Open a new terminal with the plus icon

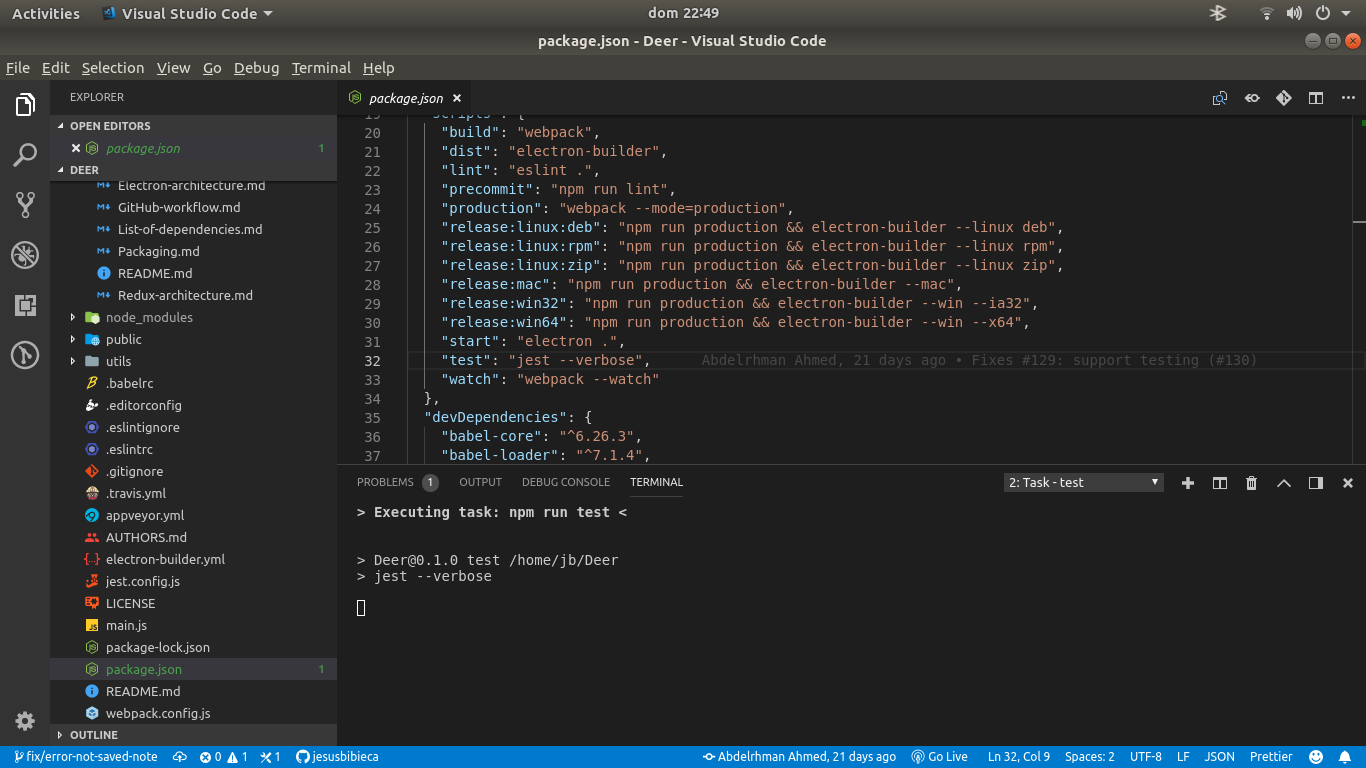click(x=1188, y=483)
